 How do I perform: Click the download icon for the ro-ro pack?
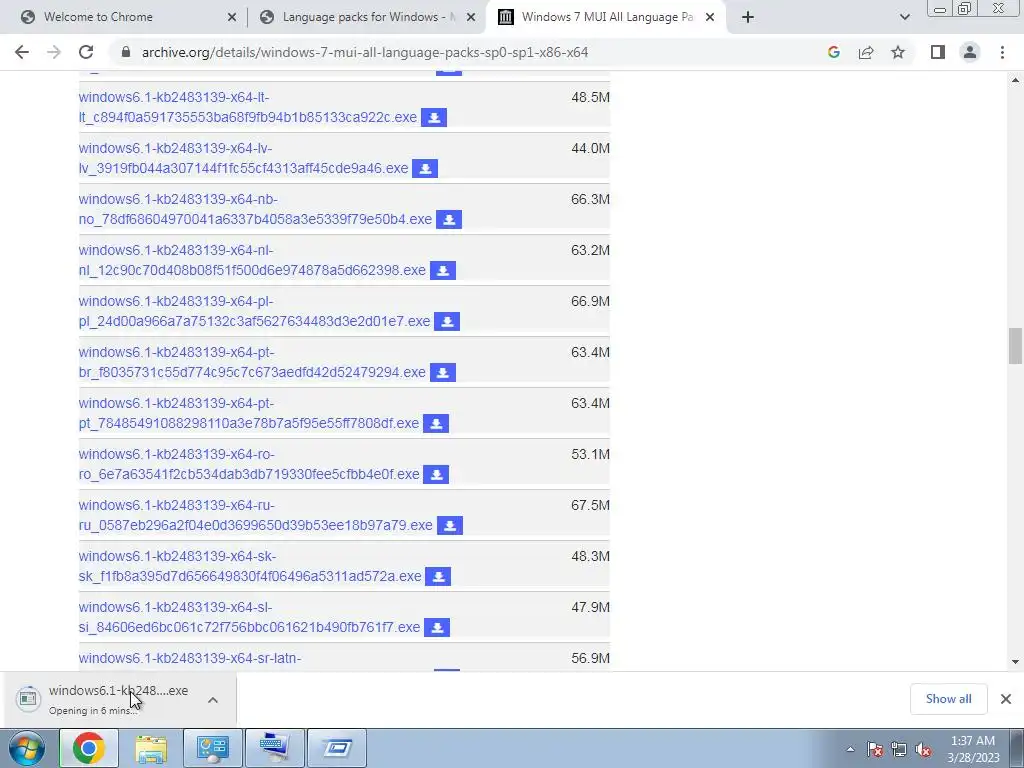[x=436, y=474]
